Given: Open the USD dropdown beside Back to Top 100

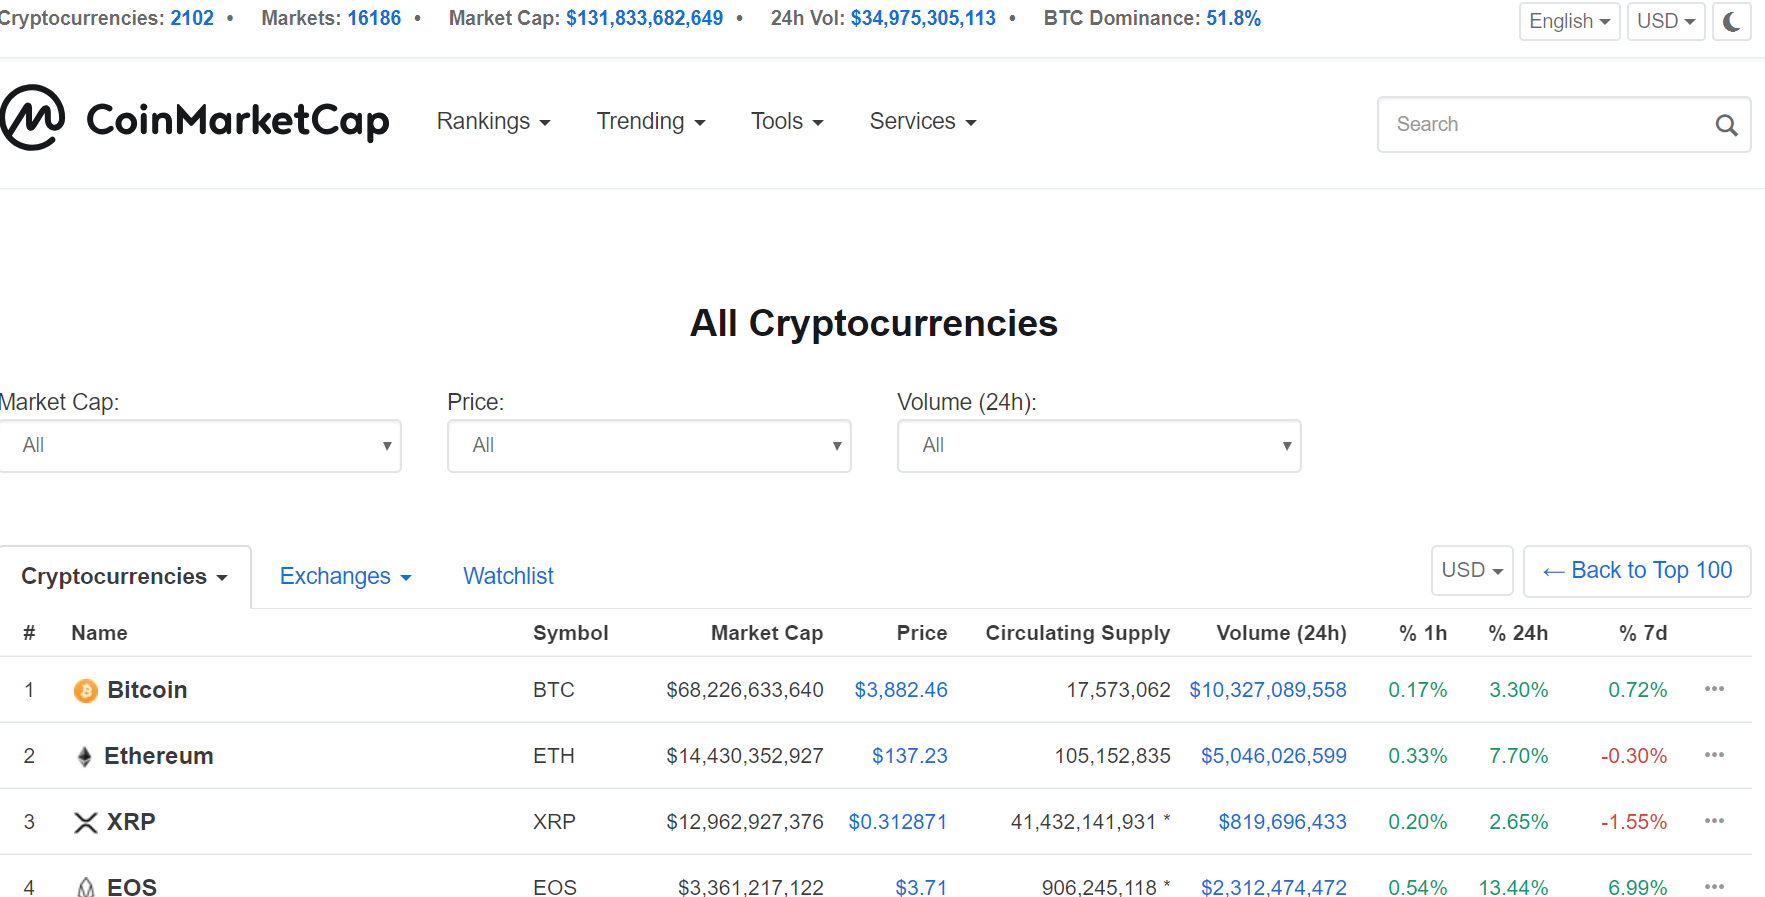Looking at the screenshot, I should click(x=1472, y=570).
